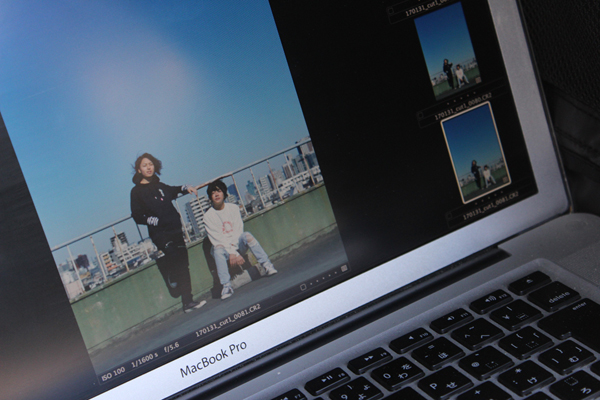Click the icon right of the viewer rating dots
This screenshot has width=600, height=400.
click(x=344, y=267)
